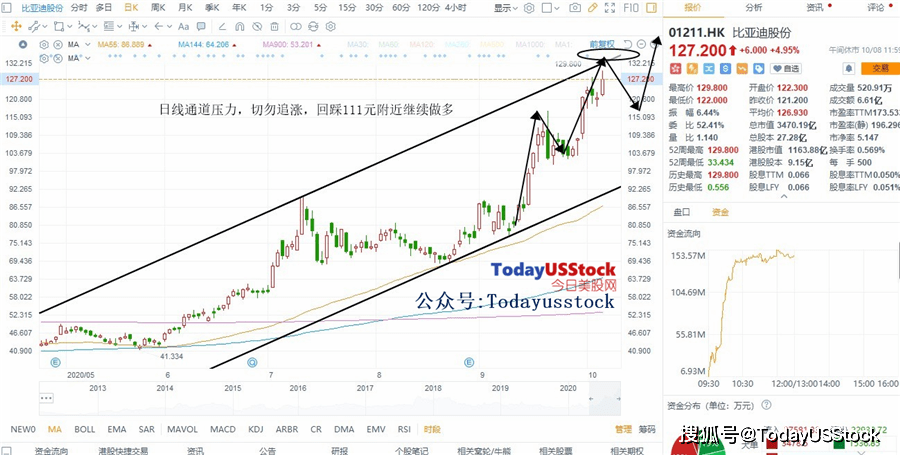The height and width of the screenshot is (455, 900).
Task: Click the blue dollar sign stock tag icon
Action: (726, 68)
